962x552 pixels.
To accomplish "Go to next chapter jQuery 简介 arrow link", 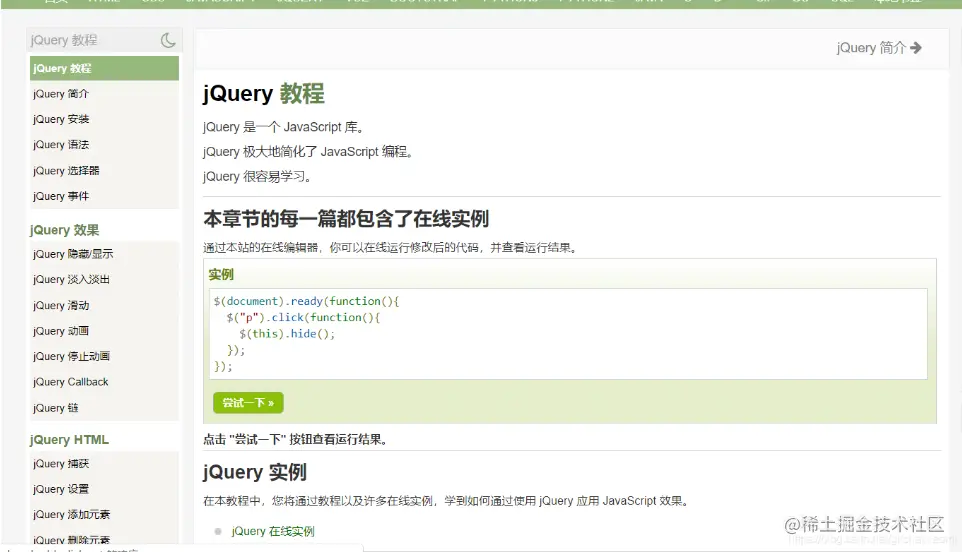I will tap(879, 48).
